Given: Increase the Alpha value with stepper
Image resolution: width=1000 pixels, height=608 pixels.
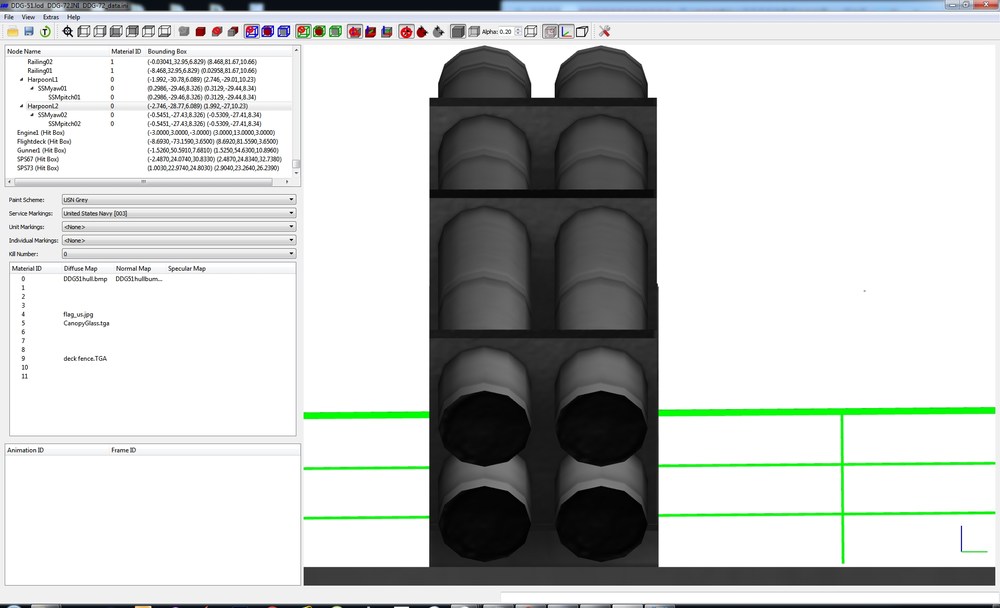Looking at the screenshot, I should pyautogui.click(x=518, y=29).
